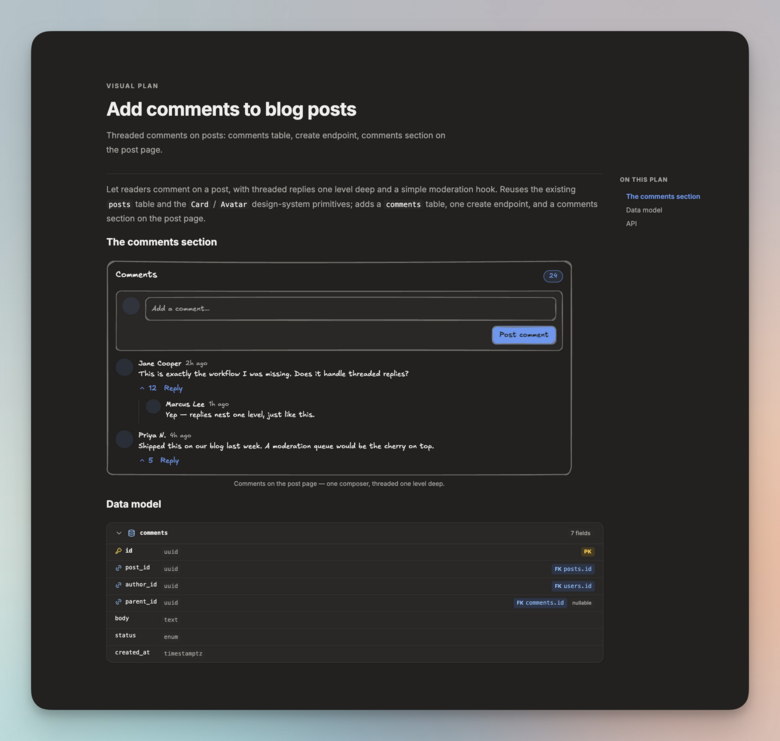Click Jane Cooper's avatar circle
The height and width of the screenshot is (741, 780).
[x=124, y=367]
